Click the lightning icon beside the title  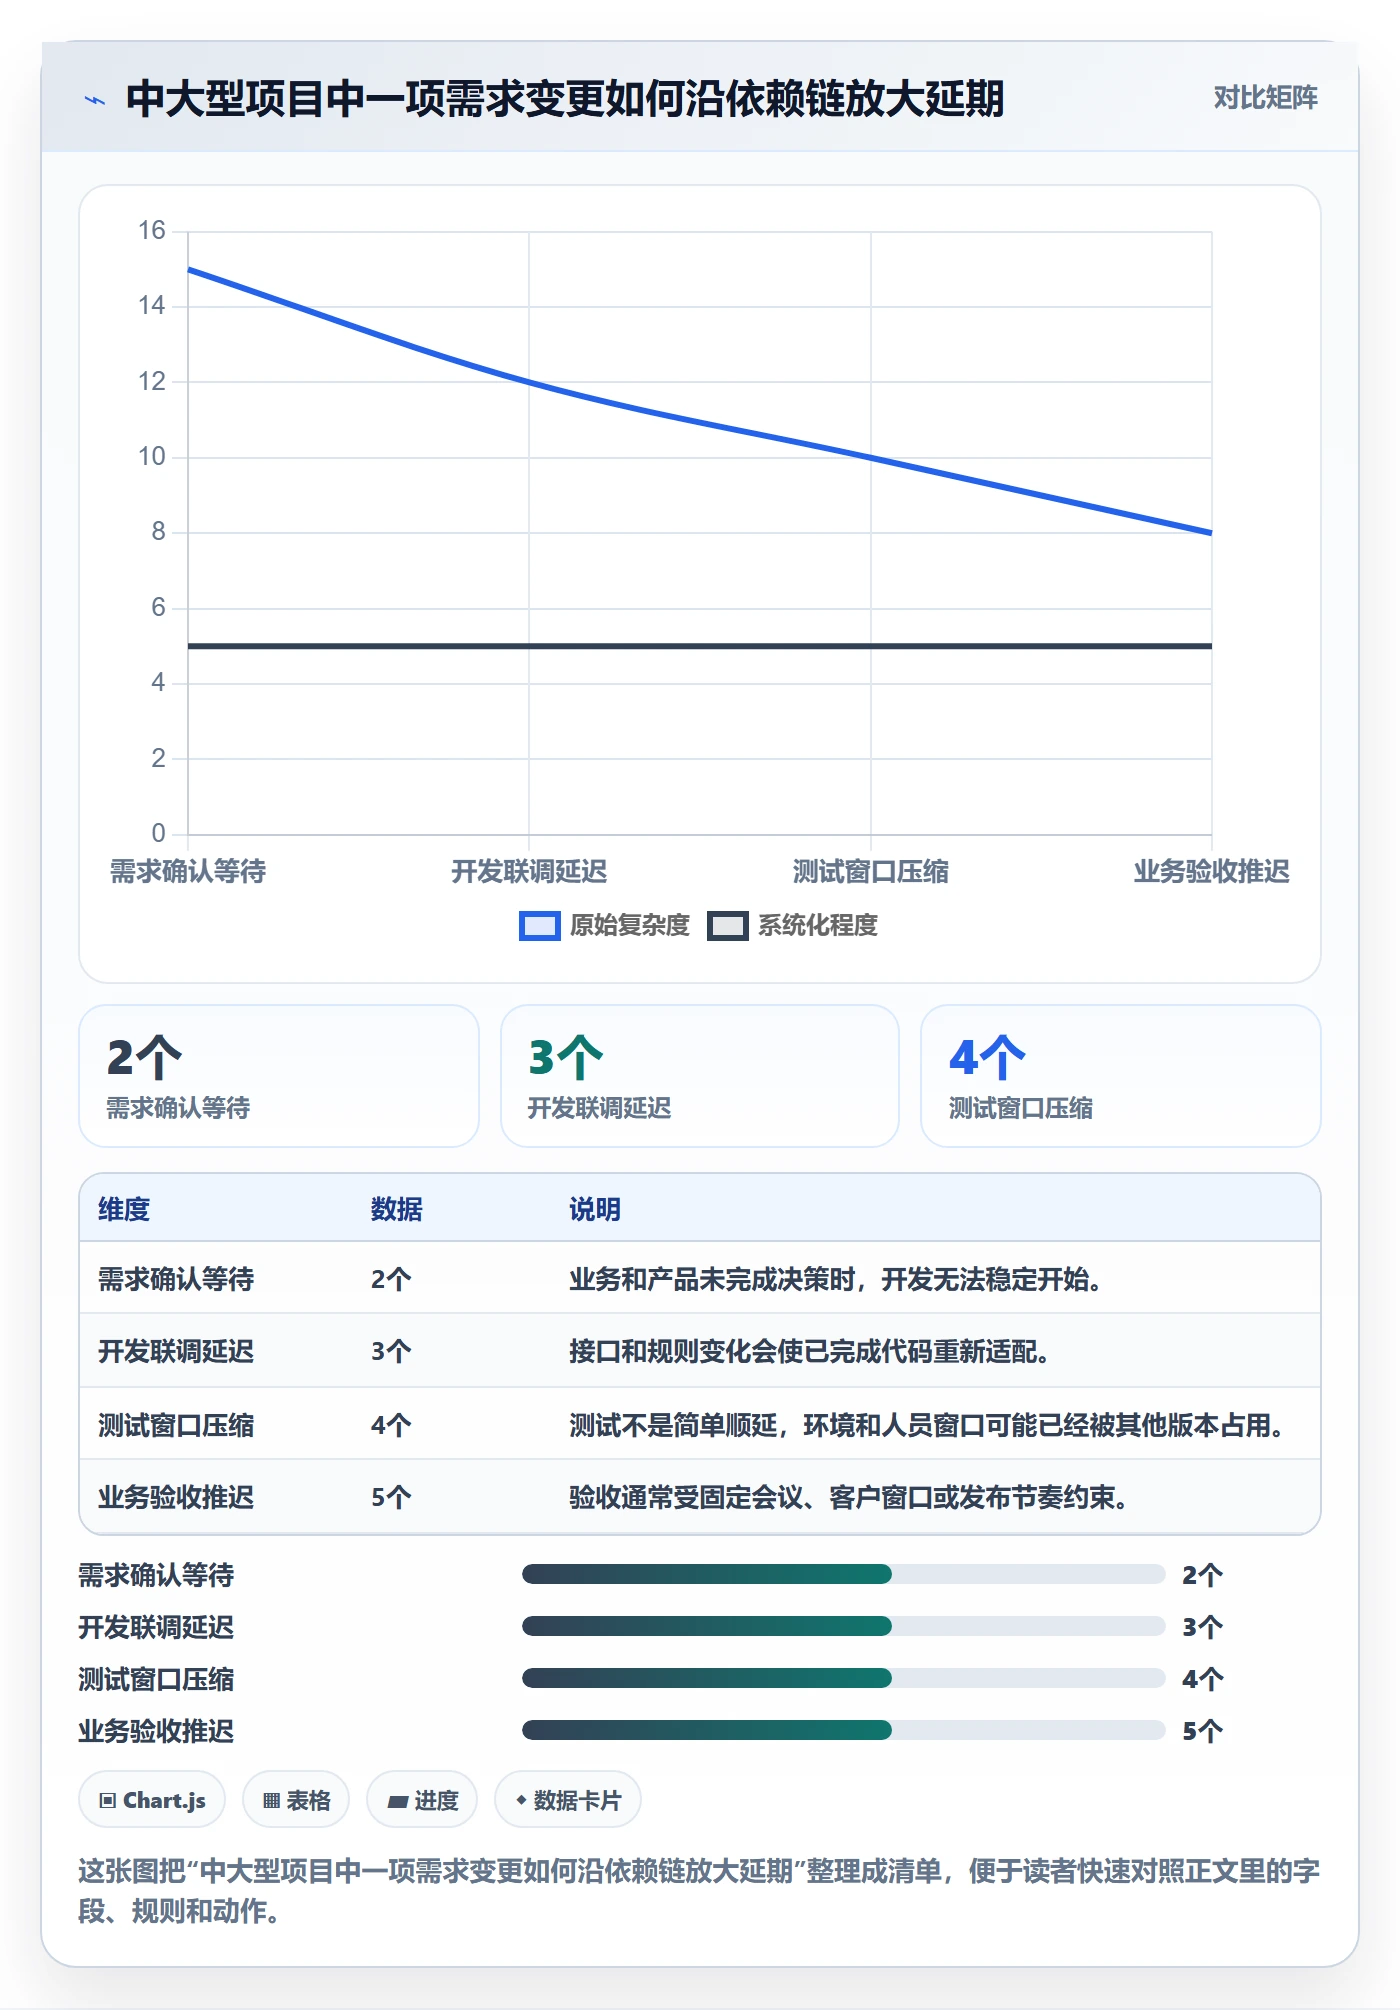[95, 100]
